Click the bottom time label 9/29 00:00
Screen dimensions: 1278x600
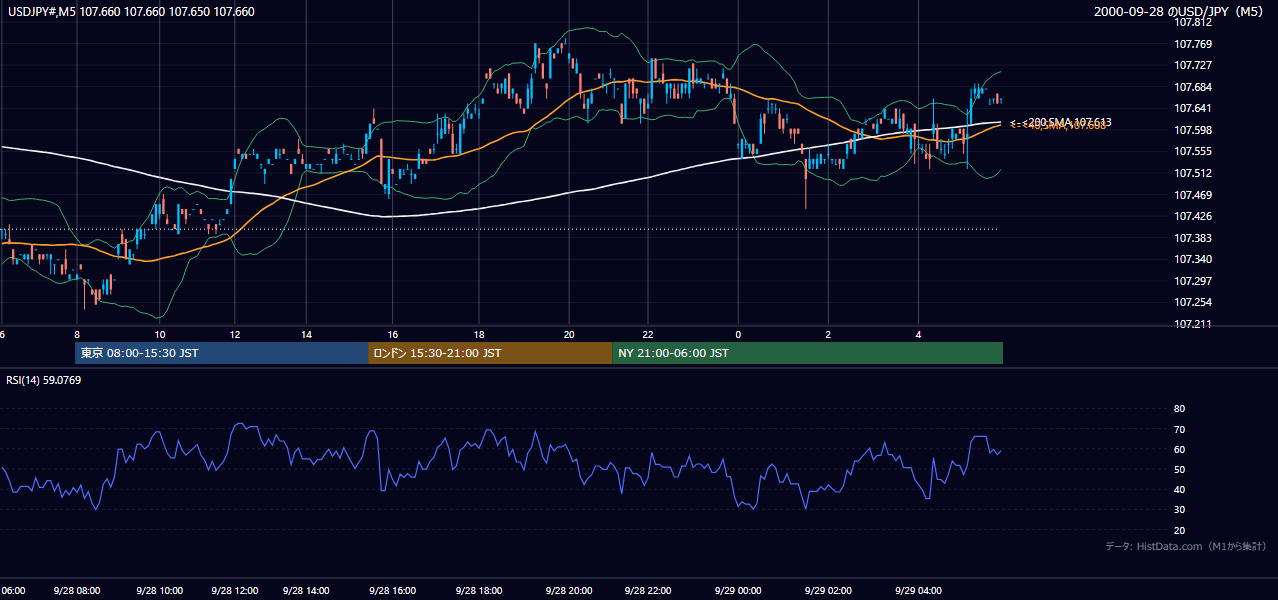pos(738,591)
